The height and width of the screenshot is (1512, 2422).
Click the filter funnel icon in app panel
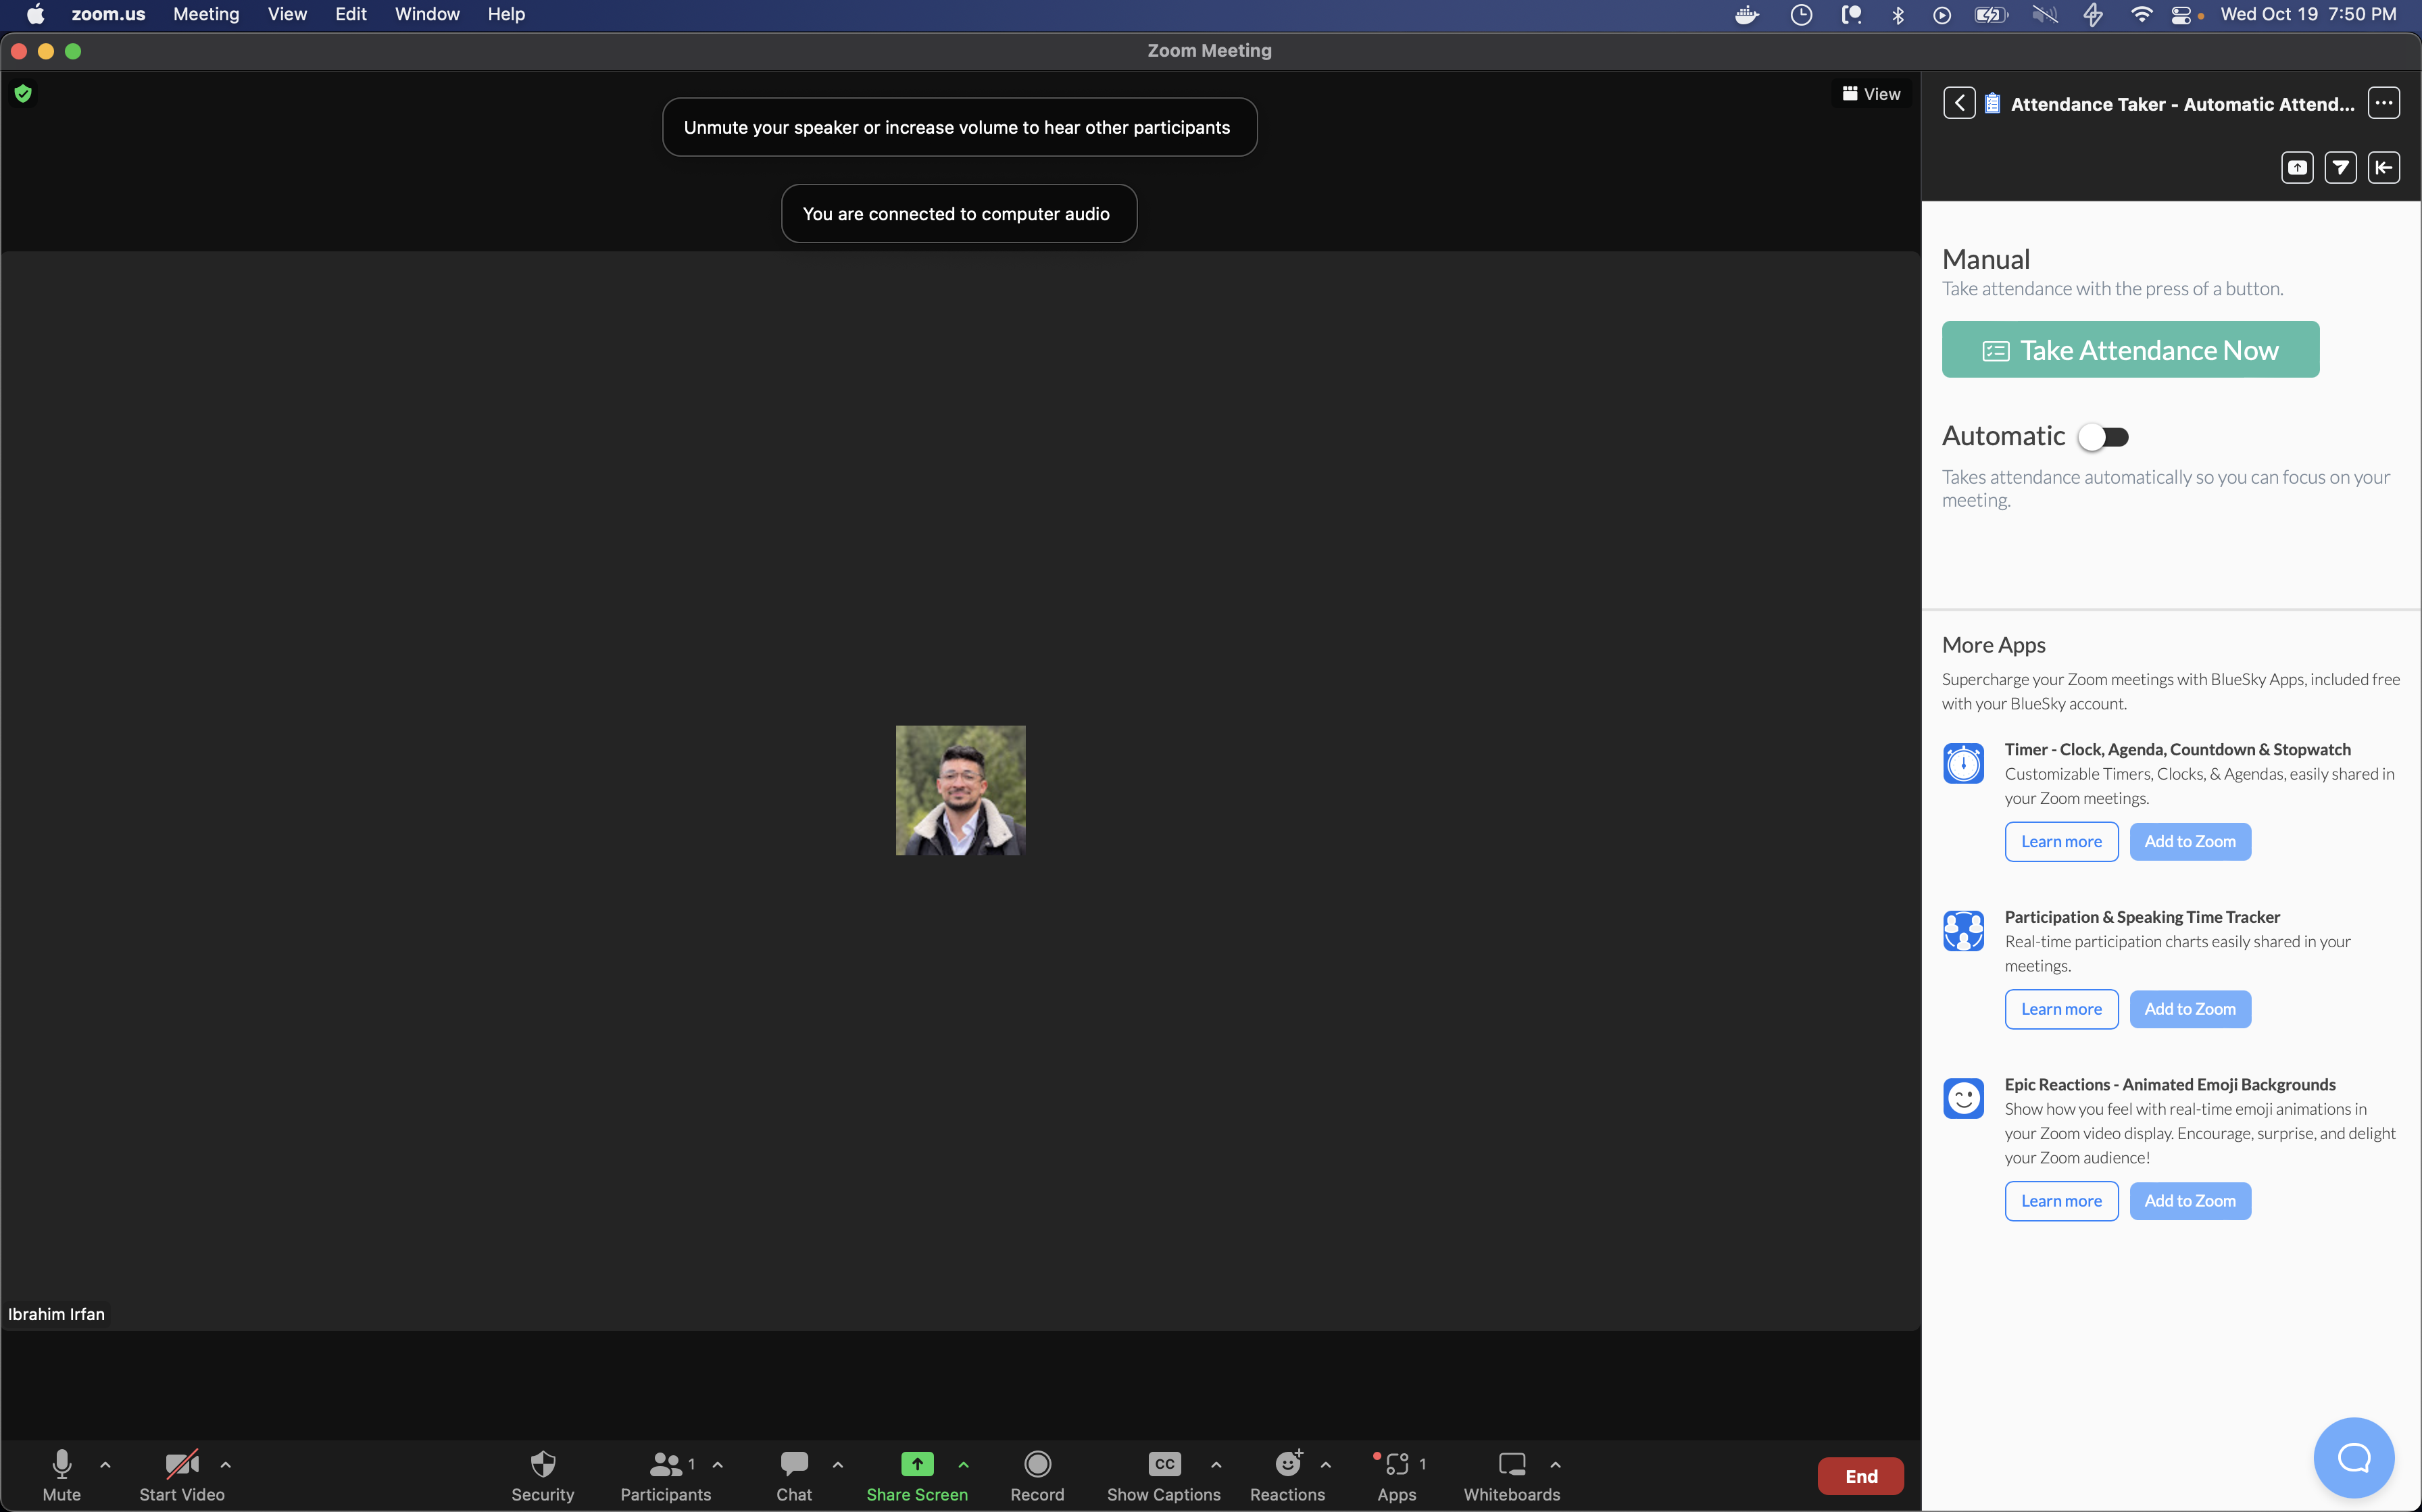point(2340,167)
